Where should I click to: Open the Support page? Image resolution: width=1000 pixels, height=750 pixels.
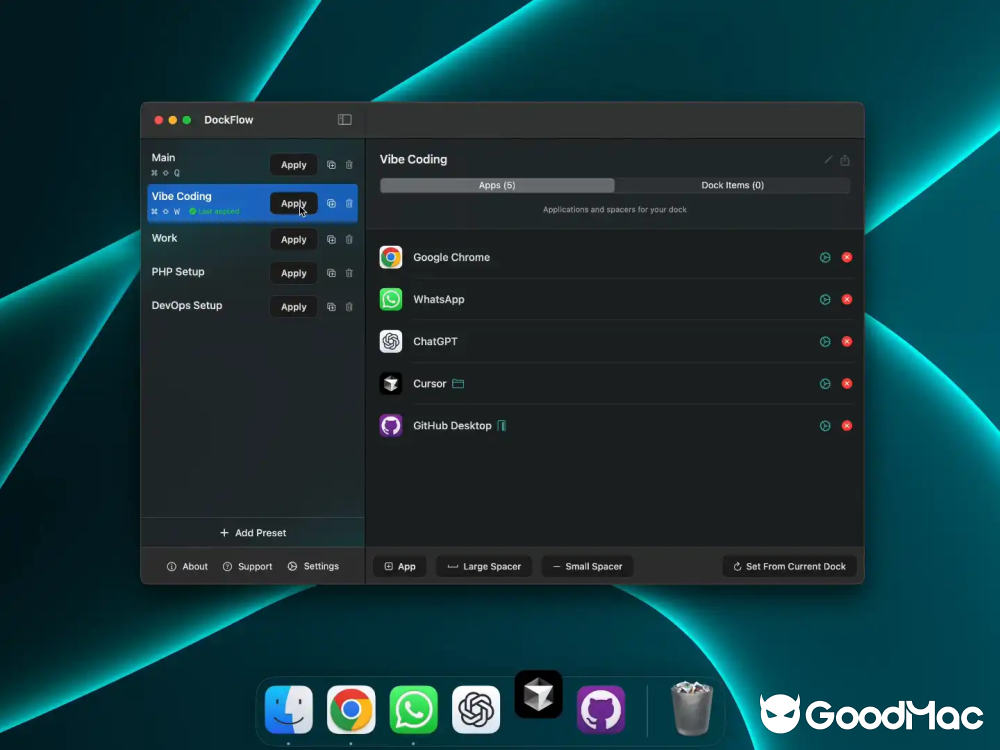(x=247, y=566)
